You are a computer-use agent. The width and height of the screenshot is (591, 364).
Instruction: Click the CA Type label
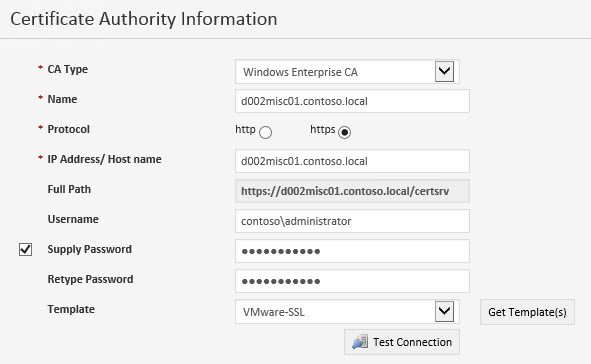click(x=67, y=69)
